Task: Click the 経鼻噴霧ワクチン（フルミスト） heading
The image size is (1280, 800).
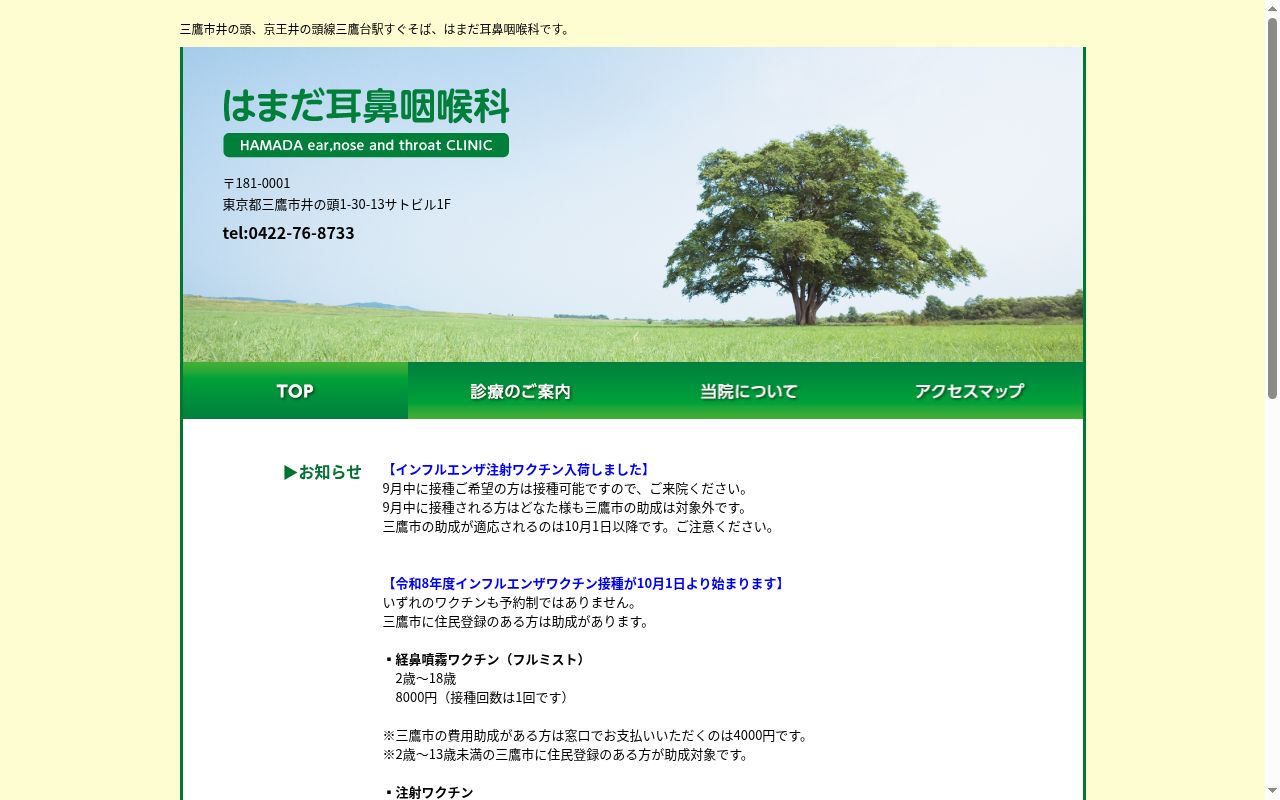Action: (x=486, y=659)
